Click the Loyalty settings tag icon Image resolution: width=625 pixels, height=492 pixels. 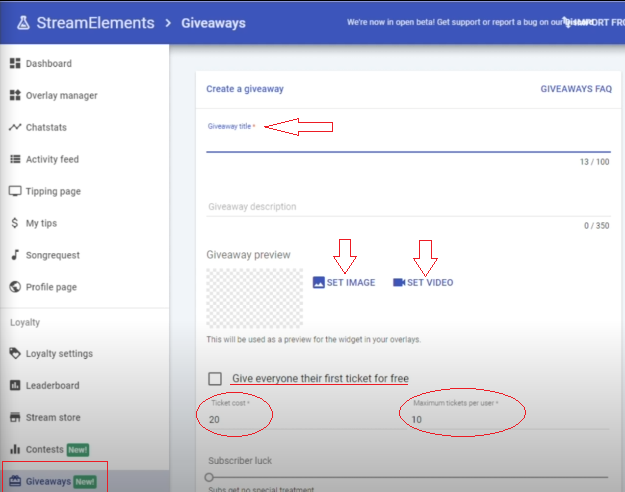[x=15, y=353]
